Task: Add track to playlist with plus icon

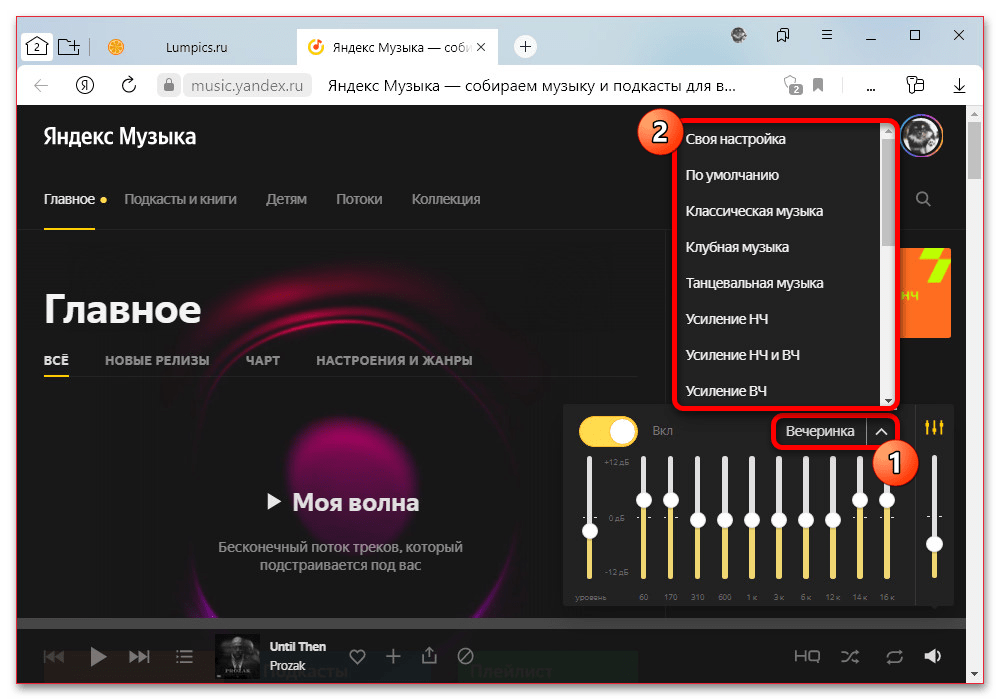Action: click(393, 655)
